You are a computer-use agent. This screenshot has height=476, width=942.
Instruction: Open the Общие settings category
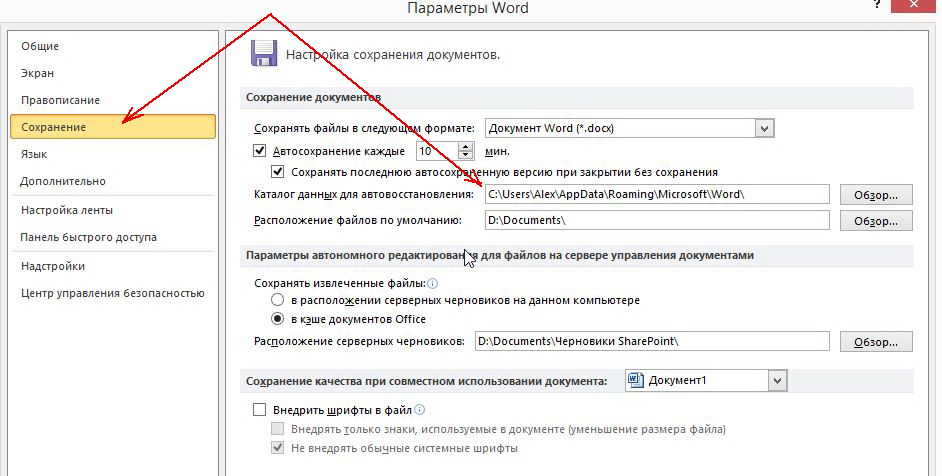coord(40,46)
